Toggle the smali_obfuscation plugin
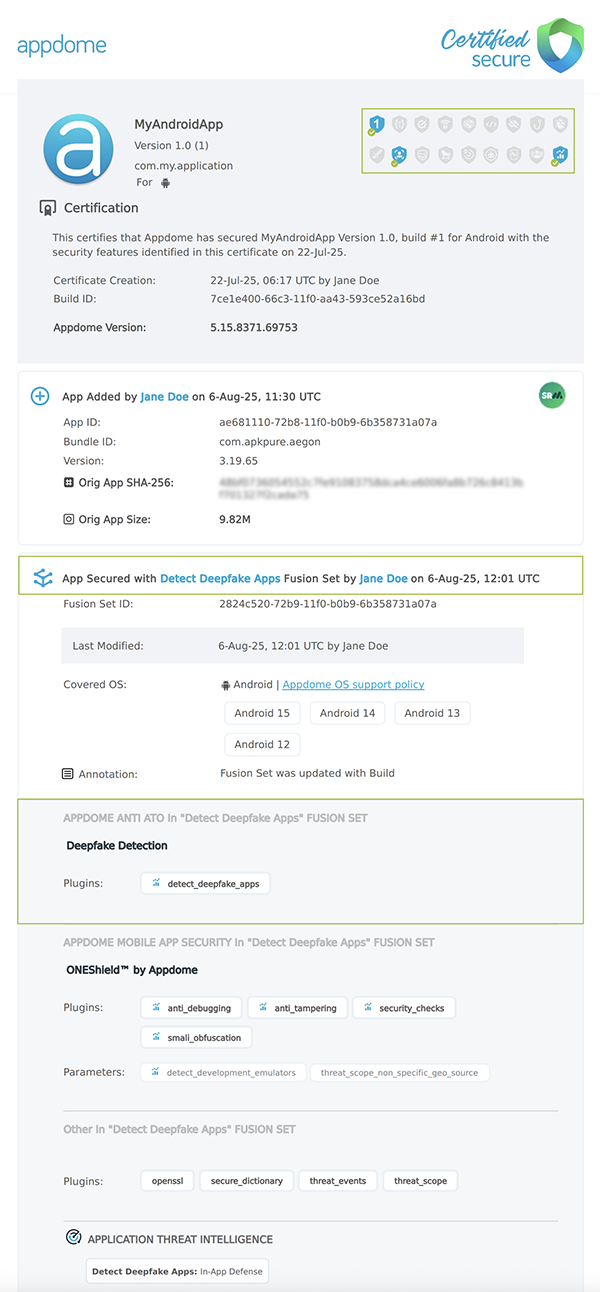The height and width of the screenshot is (1292, 600). (196, 1037)
